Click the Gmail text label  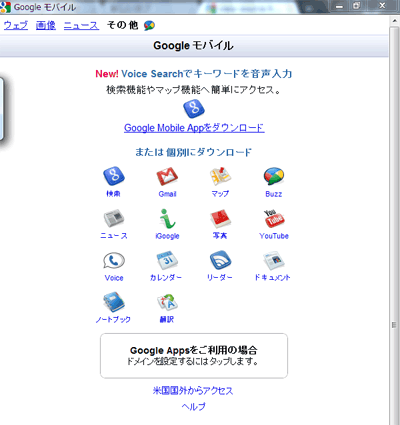coord(167,194)
